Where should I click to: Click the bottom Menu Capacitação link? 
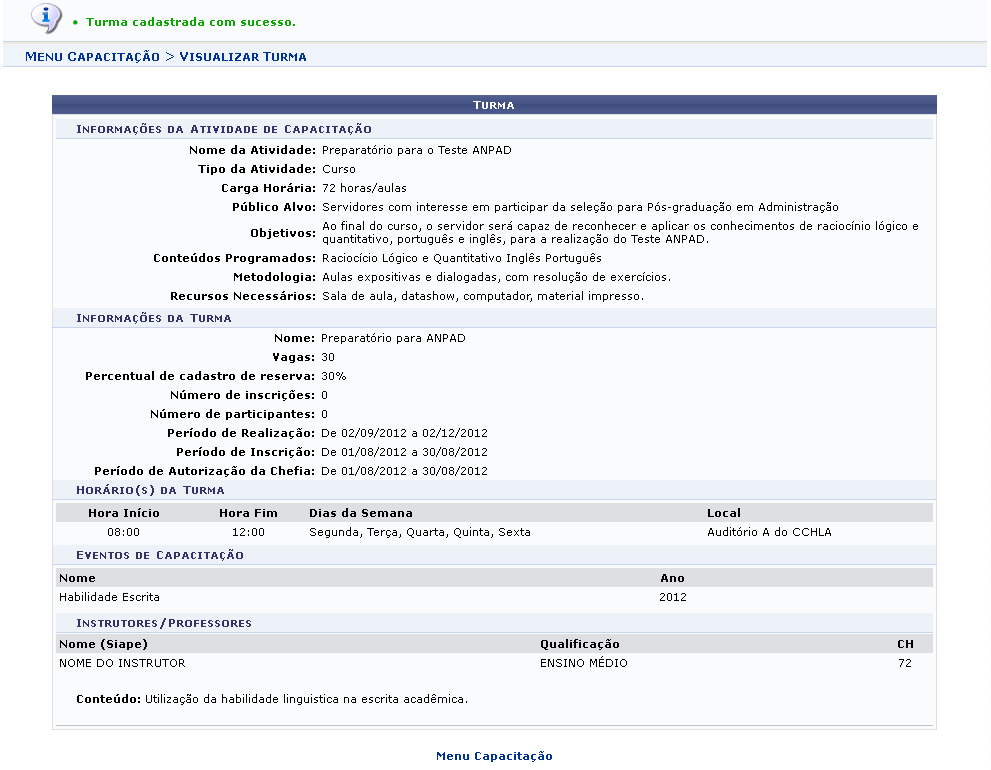[x=494, y=756]
